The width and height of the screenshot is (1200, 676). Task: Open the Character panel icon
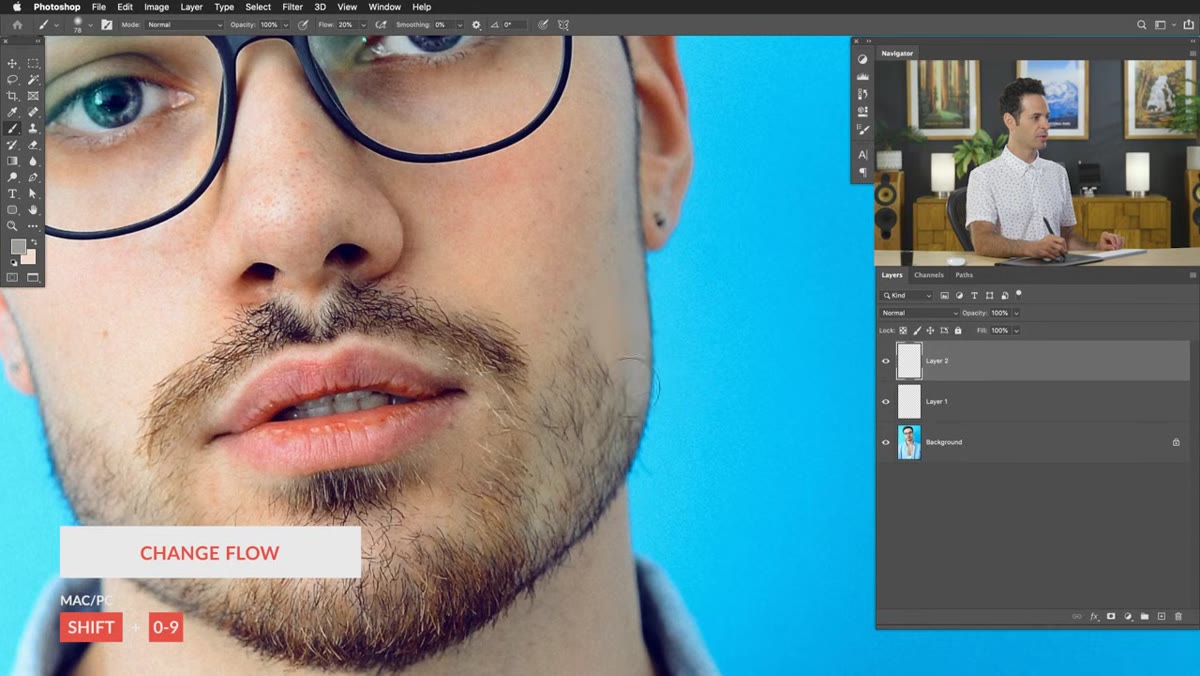click(863, 155)
